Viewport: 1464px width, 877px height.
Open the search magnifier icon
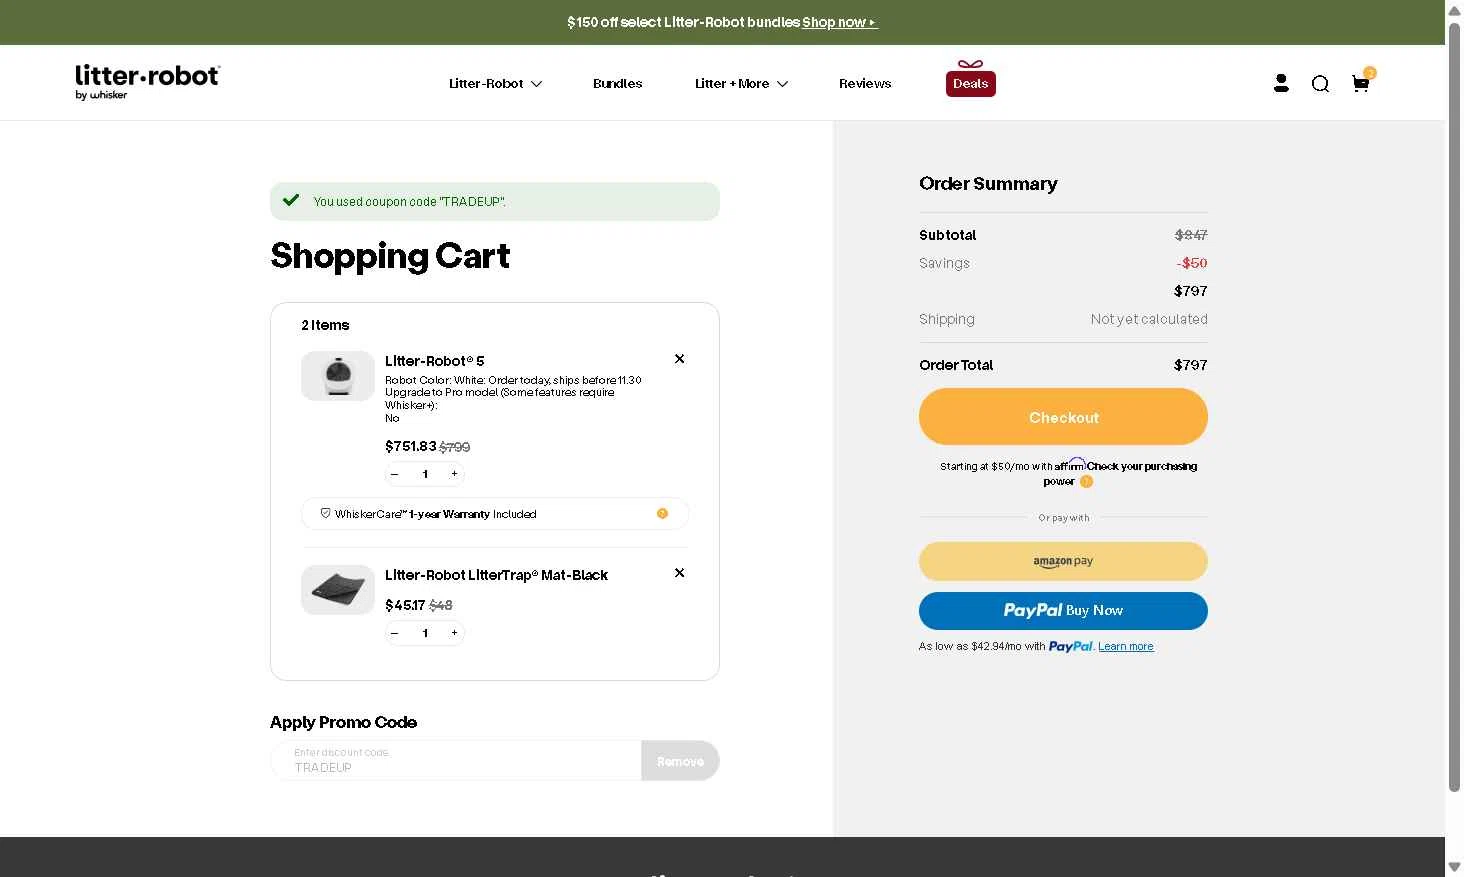tap(1320, 84)
